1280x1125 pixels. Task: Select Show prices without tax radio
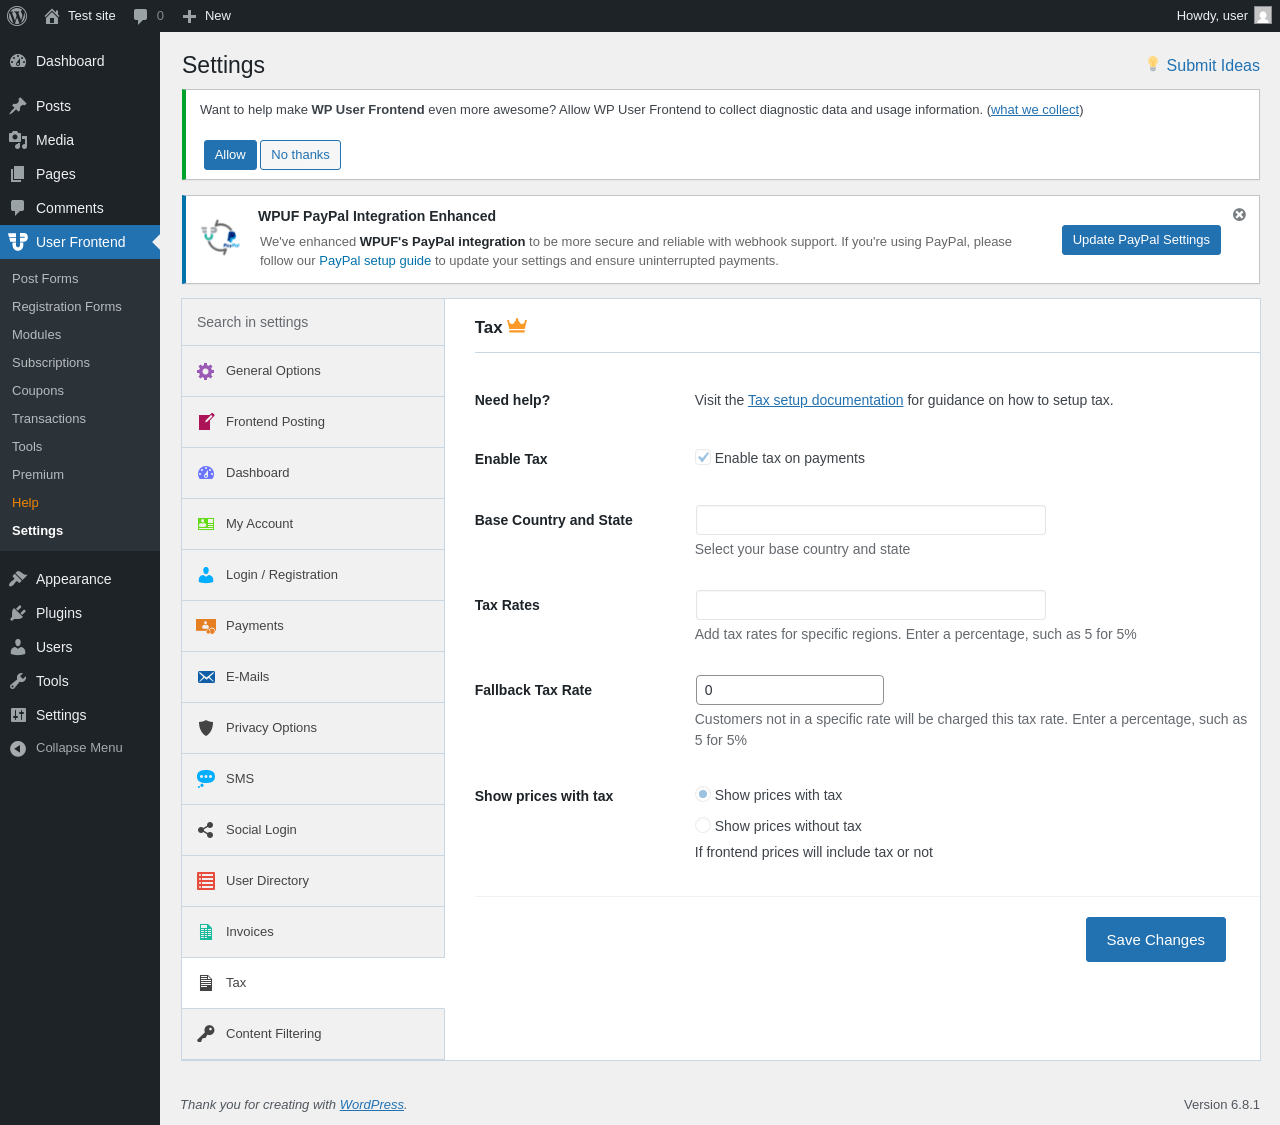pos(703,826)
